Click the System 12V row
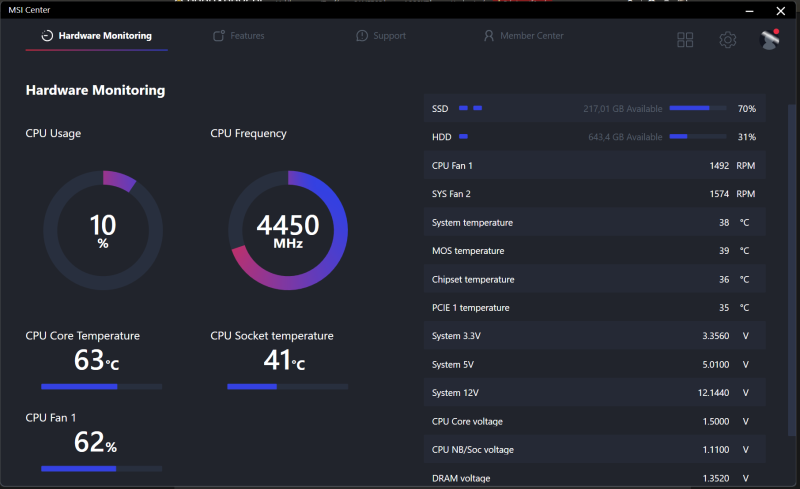The image size is (800, 489). click(594, 393)
